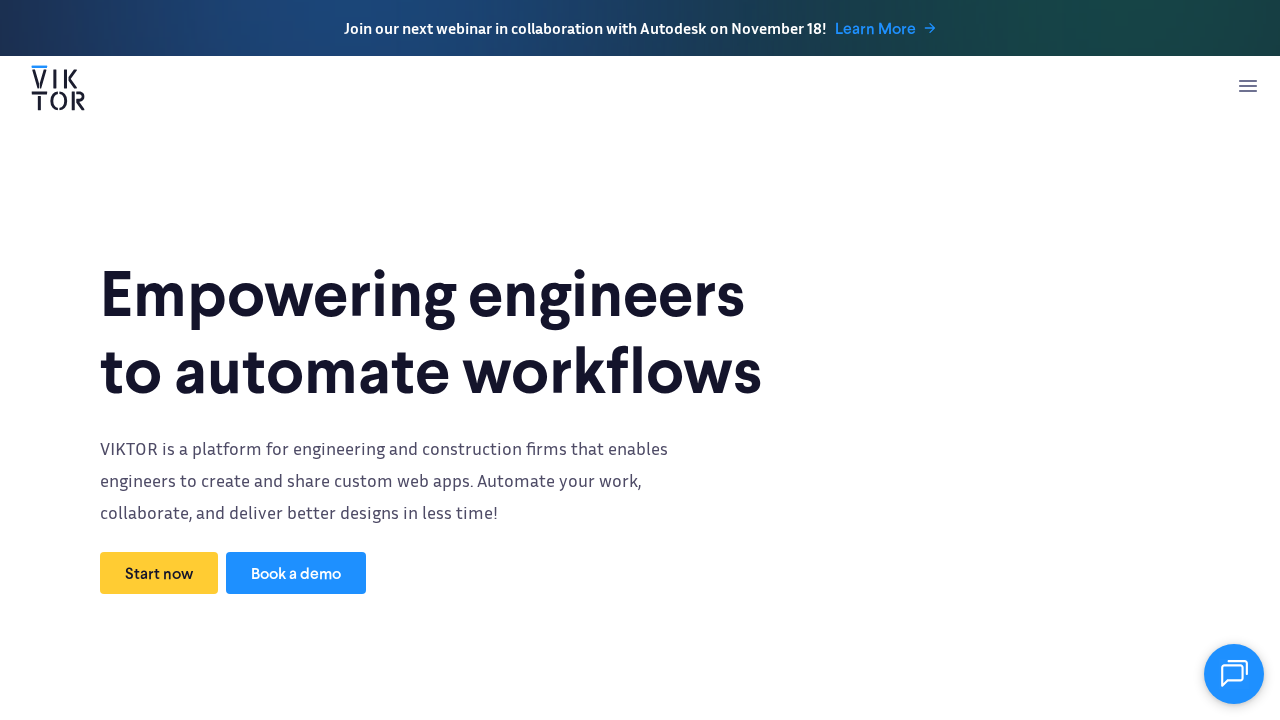Click "Join our next webinar" banner text
Image resolution: width=1280 pixels, height=720 pixels.
[x=417, y=28]
